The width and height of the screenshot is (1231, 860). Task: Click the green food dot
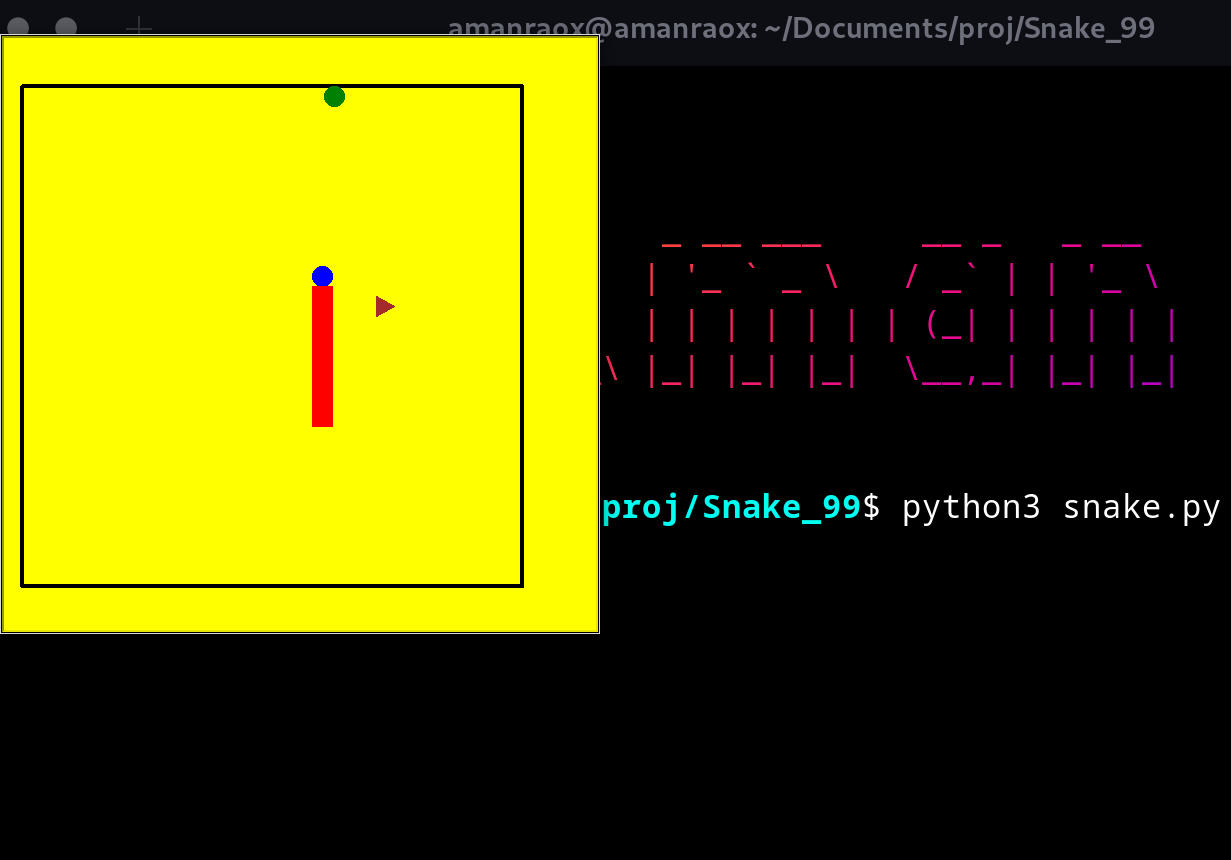tap(334, 97)
